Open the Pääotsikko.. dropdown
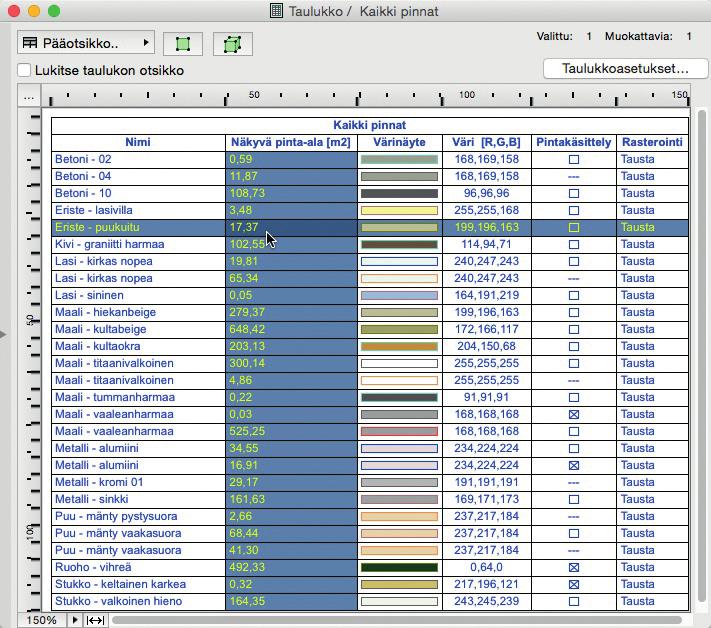Screen dimensions: 711x628 pyautogui.click(x=86, y=43)
